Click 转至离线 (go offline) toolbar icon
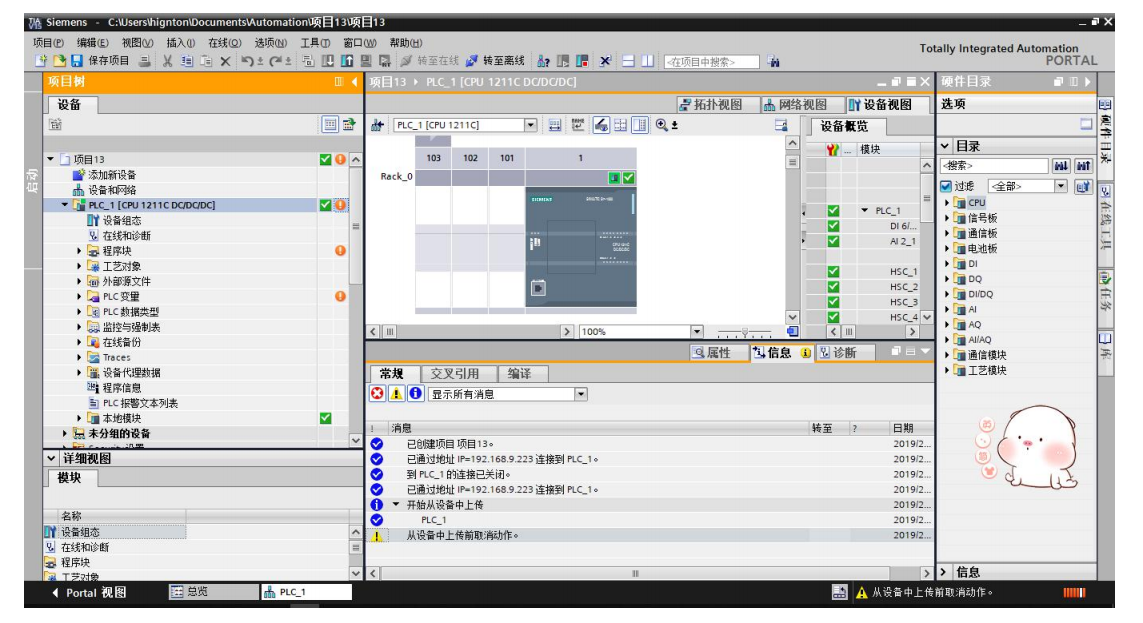This screenshot has width=1143, height=623. coord(472,61)
